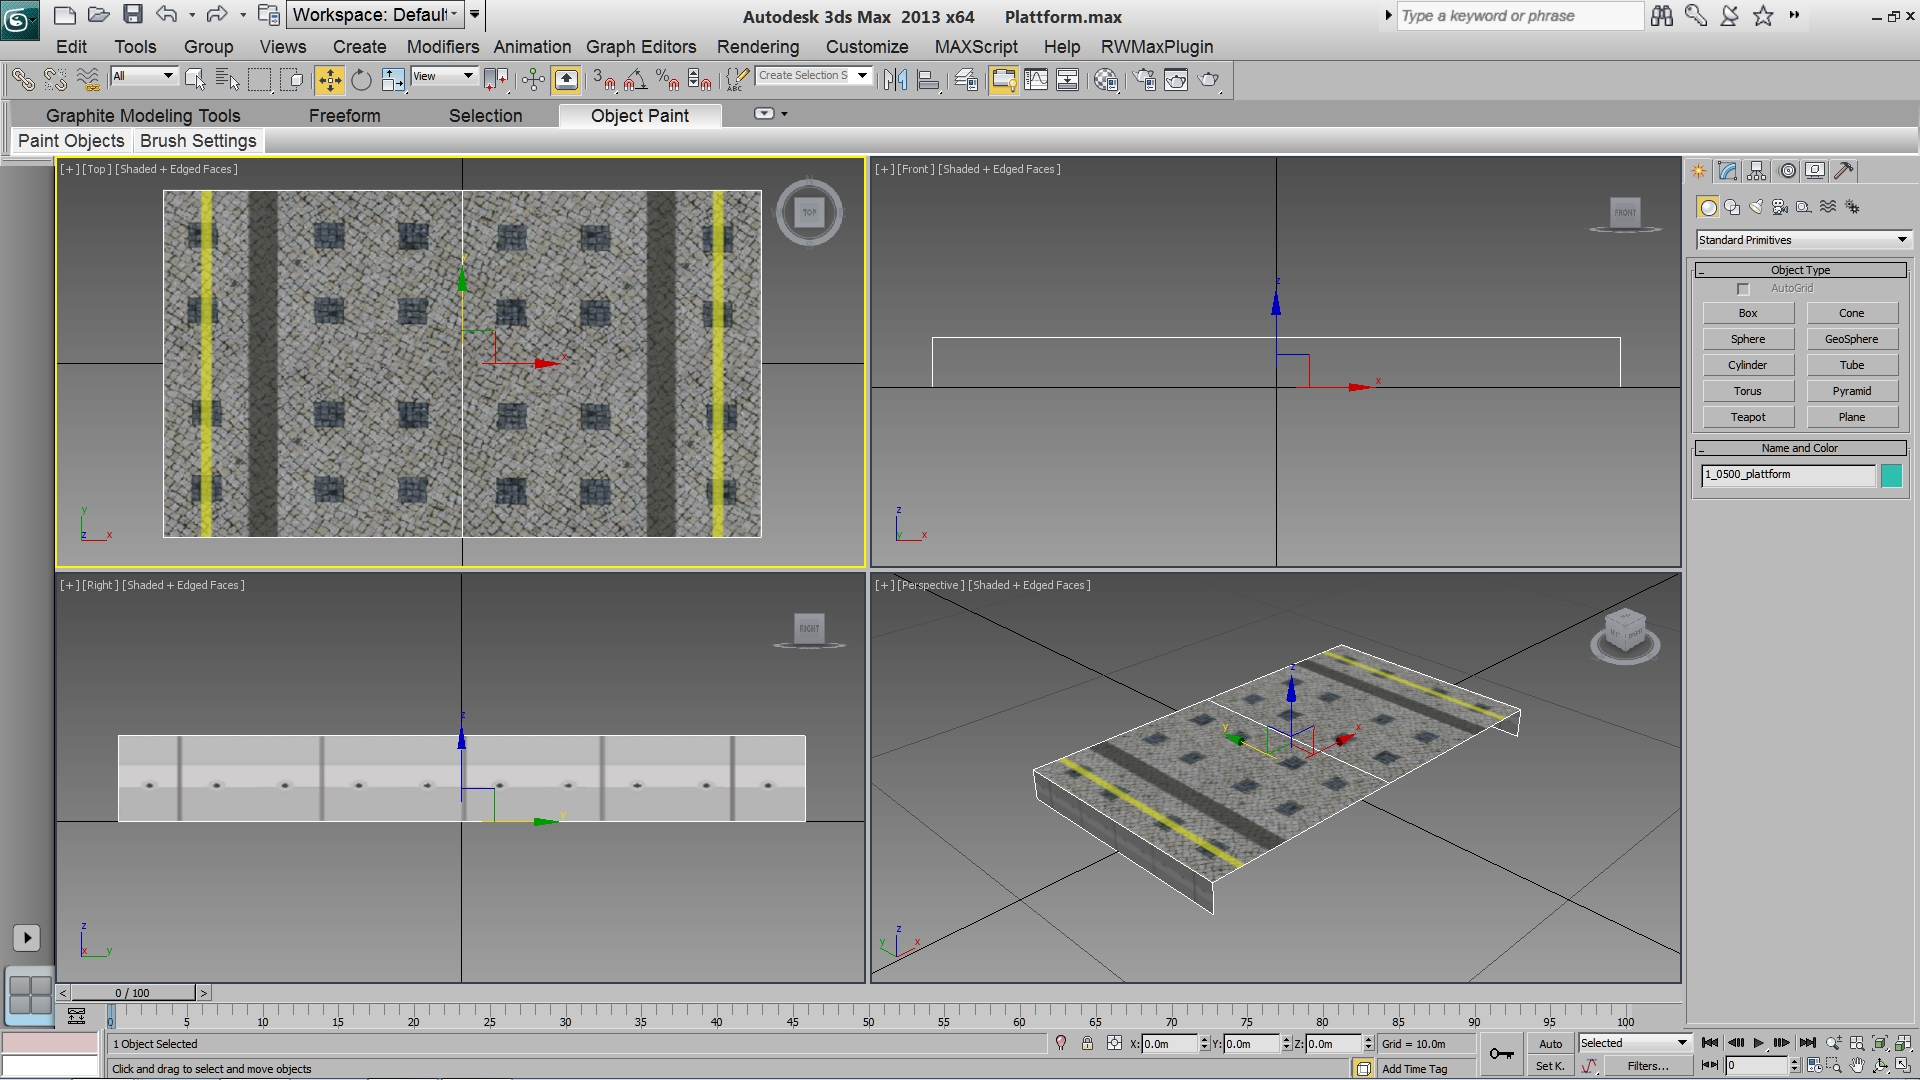This screenshot has width=1920, height=1080.
Task: Click the object name input field
Action: [1787, 475]
